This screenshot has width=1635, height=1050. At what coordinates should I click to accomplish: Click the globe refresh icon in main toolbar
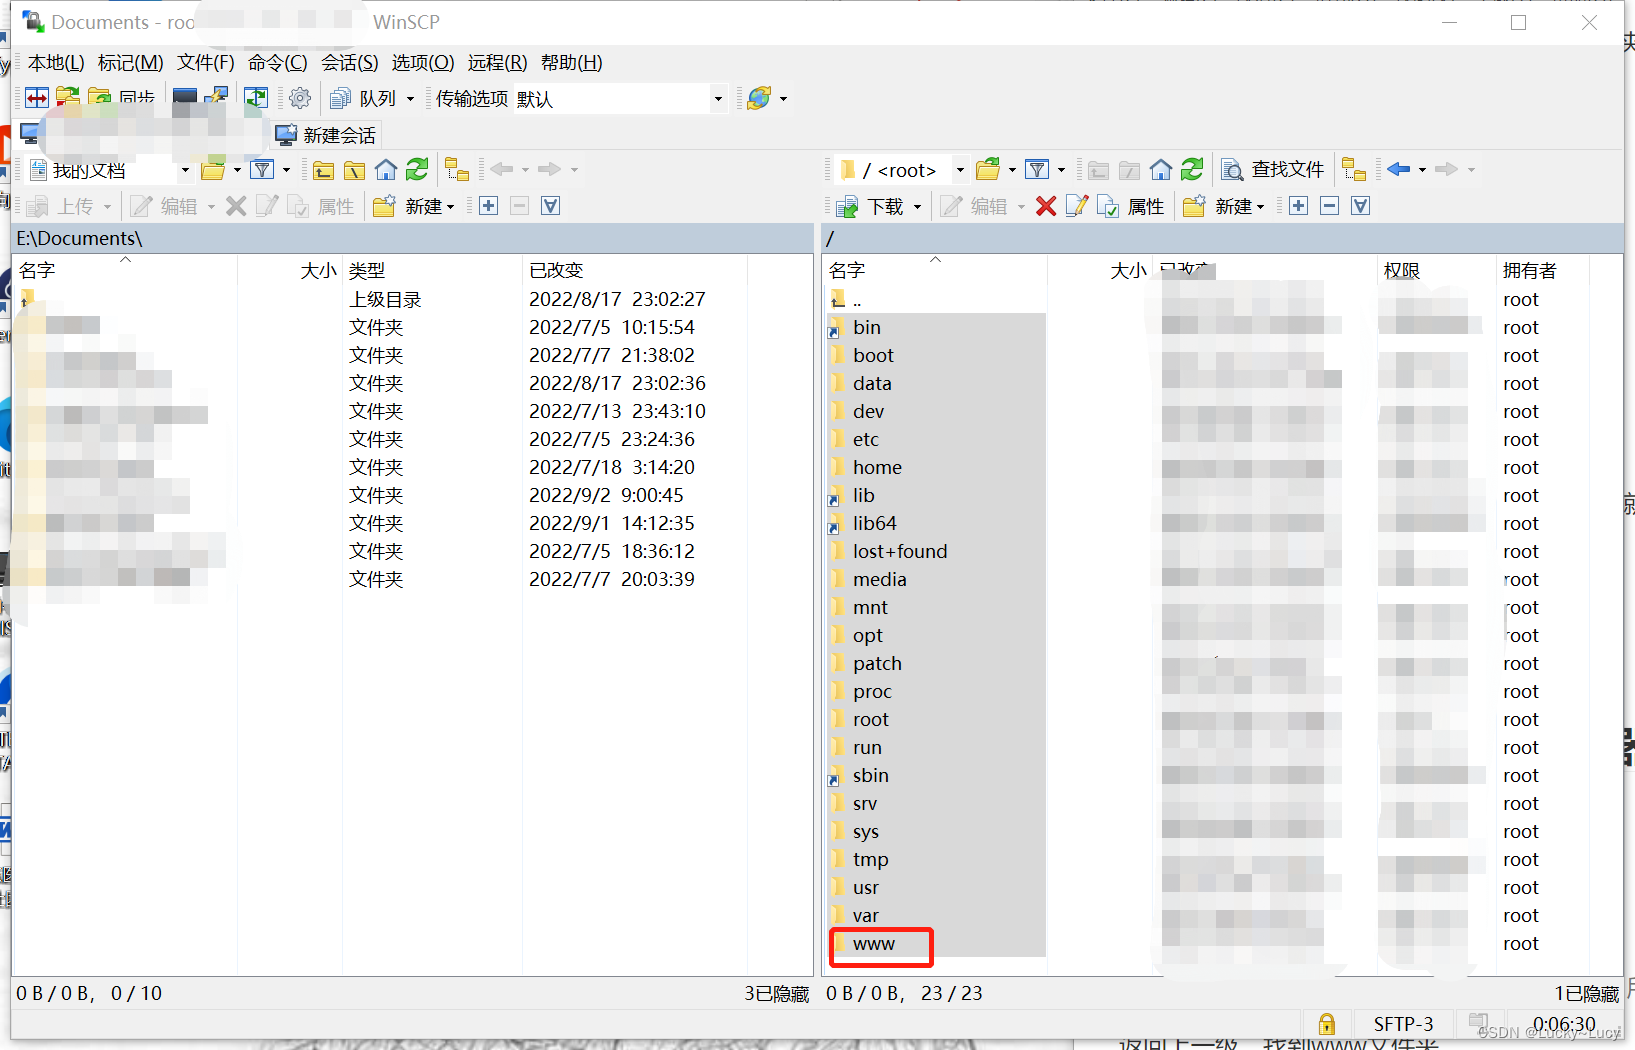click(x=759, y=98)
